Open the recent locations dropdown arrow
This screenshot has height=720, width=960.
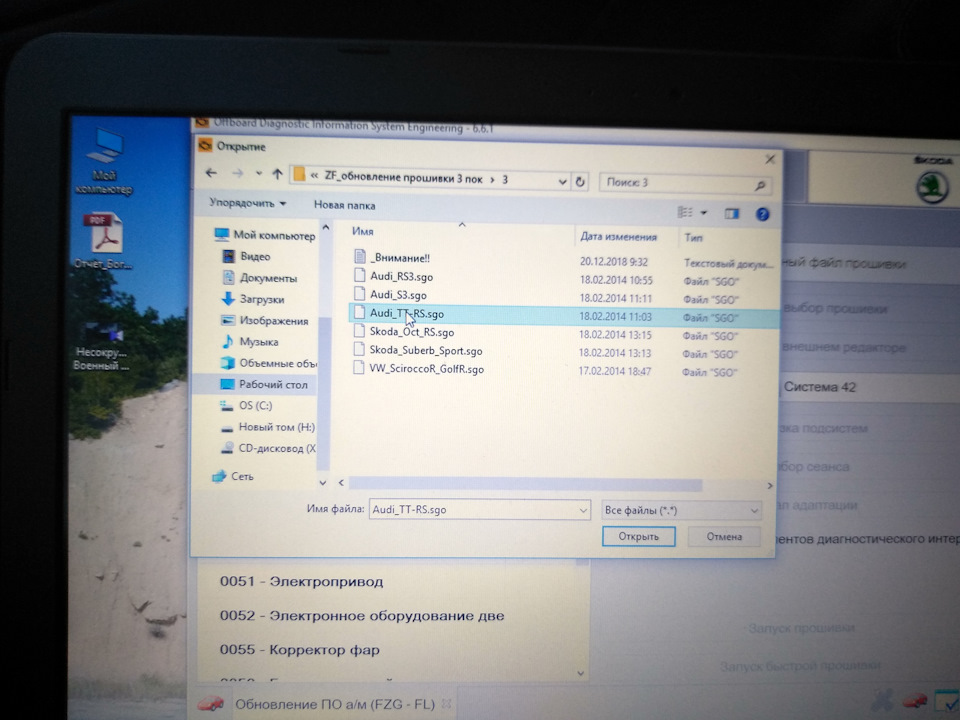(259, 174)
